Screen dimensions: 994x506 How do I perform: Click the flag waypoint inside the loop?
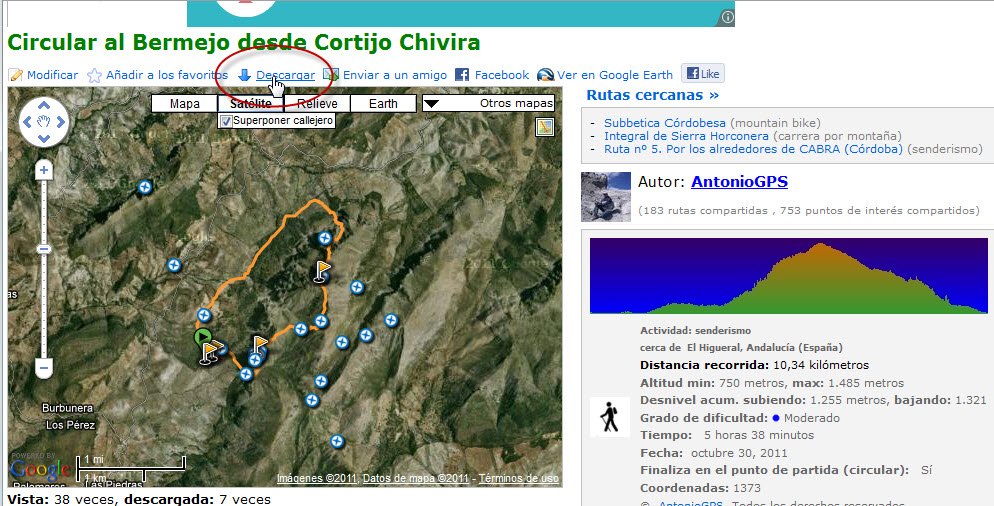(x=323, y=271)
